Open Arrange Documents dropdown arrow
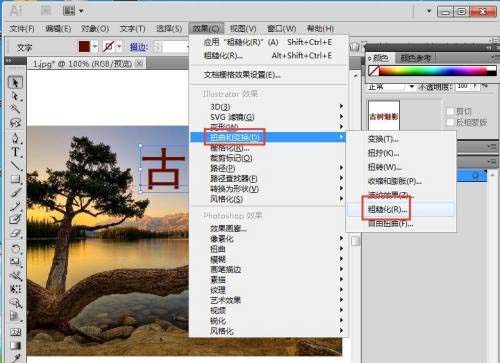Viewport: 500px width, 363px height. [81, 11]
